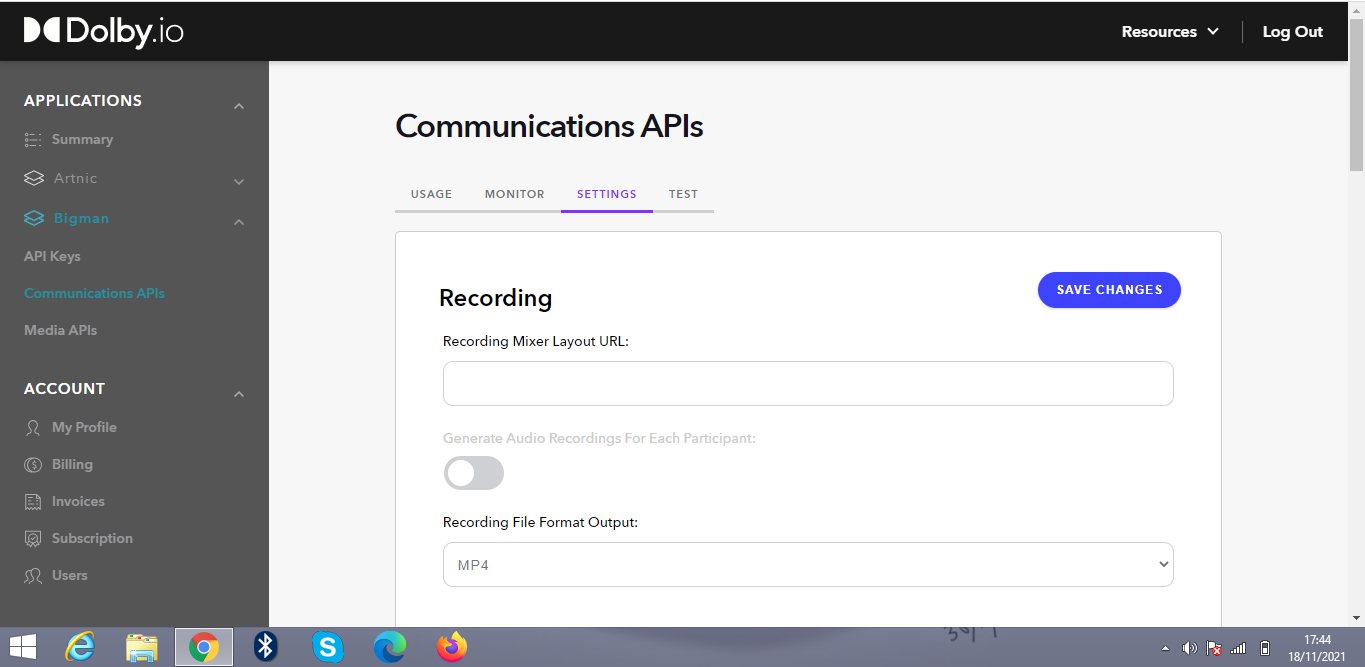Image resolution: width=1365 pixels, height=667 pixels.
Task: Click the Invoices icon in sidebar
Action: click(x=33, y=501)
